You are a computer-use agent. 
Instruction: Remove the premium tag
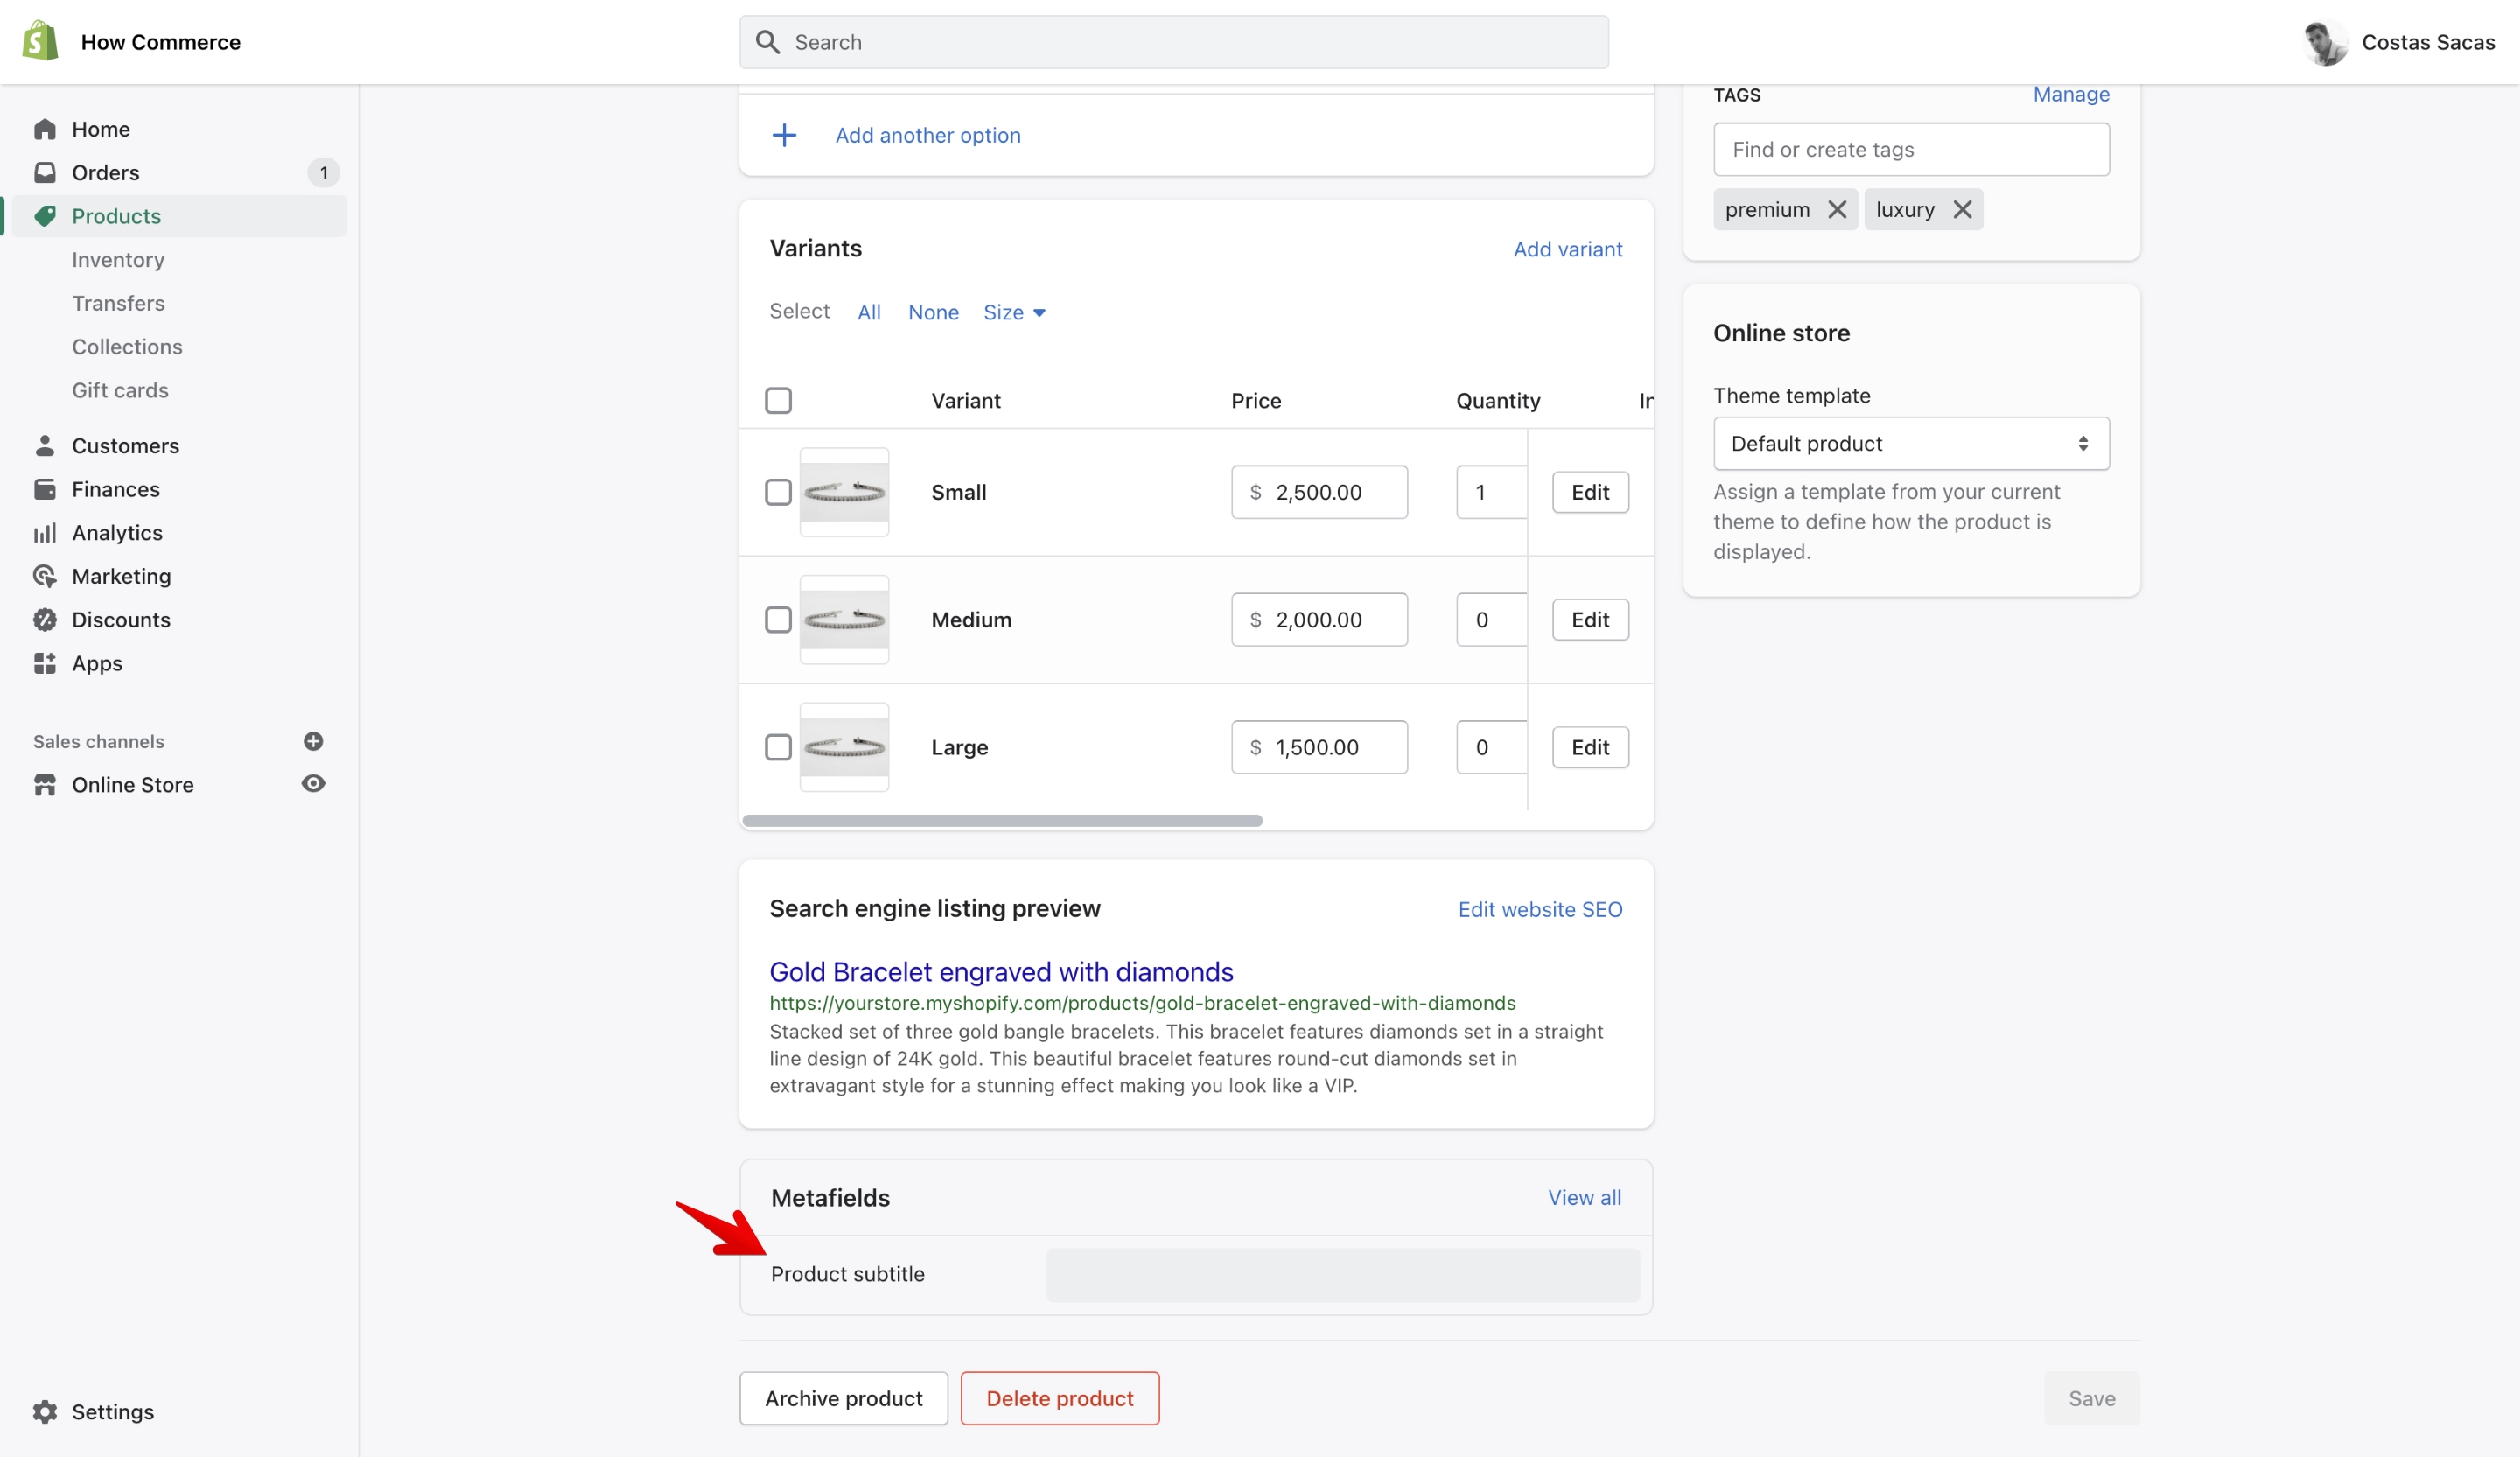tap(1837, 209)
